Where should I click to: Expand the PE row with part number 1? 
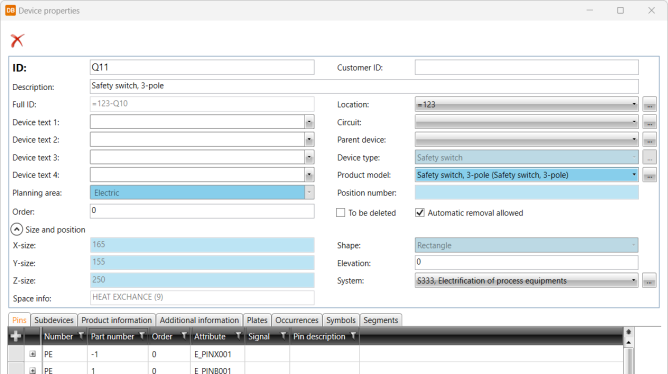click(32, 371)
